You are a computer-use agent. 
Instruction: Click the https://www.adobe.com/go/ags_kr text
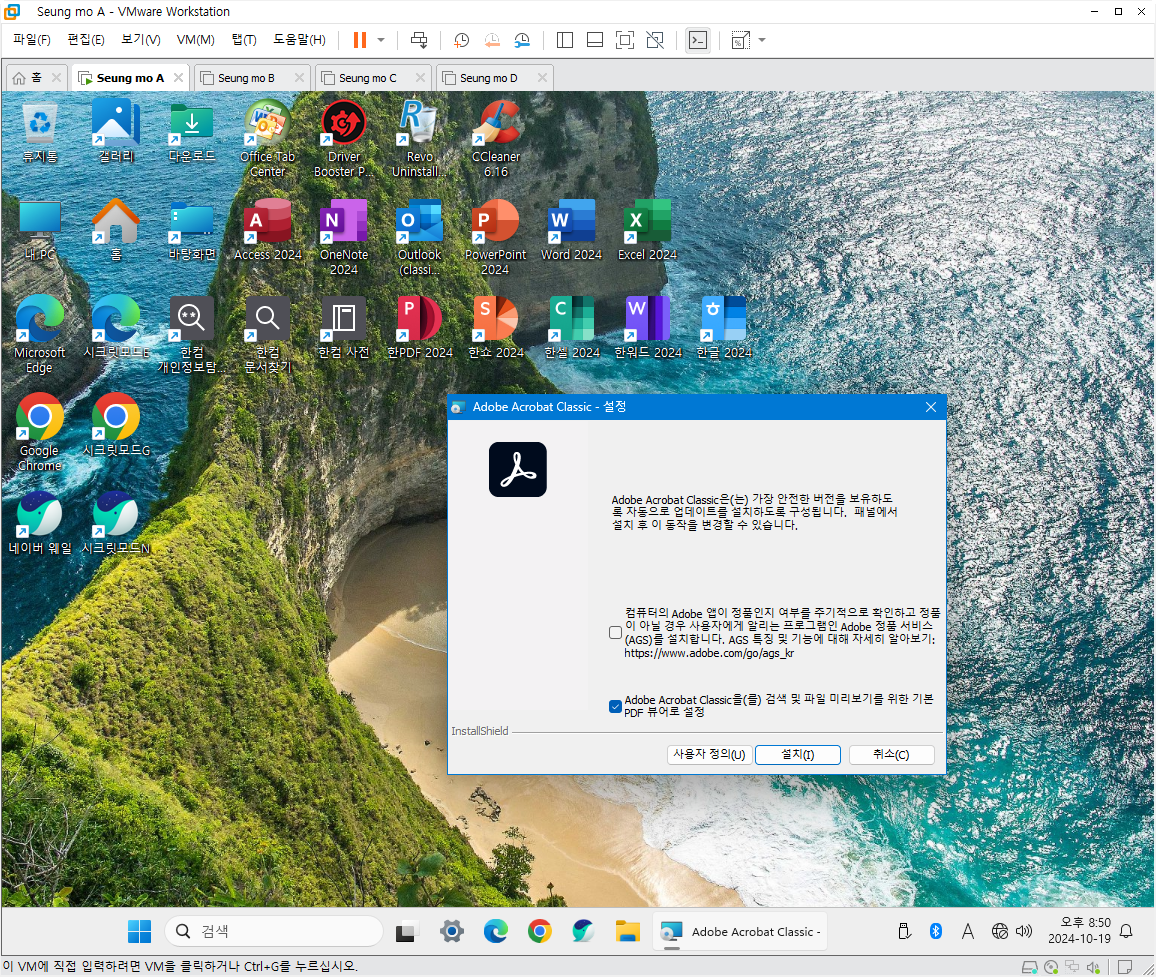click(x=709, y=653)
